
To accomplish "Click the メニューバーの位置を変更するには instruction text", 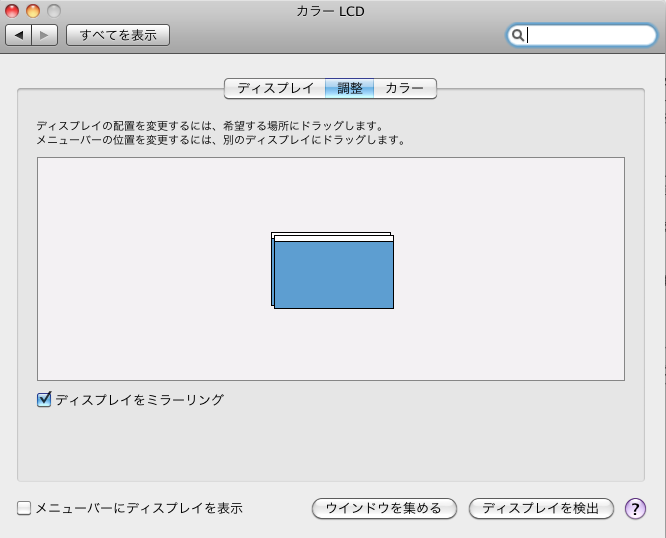I will (x=221, y=140).
